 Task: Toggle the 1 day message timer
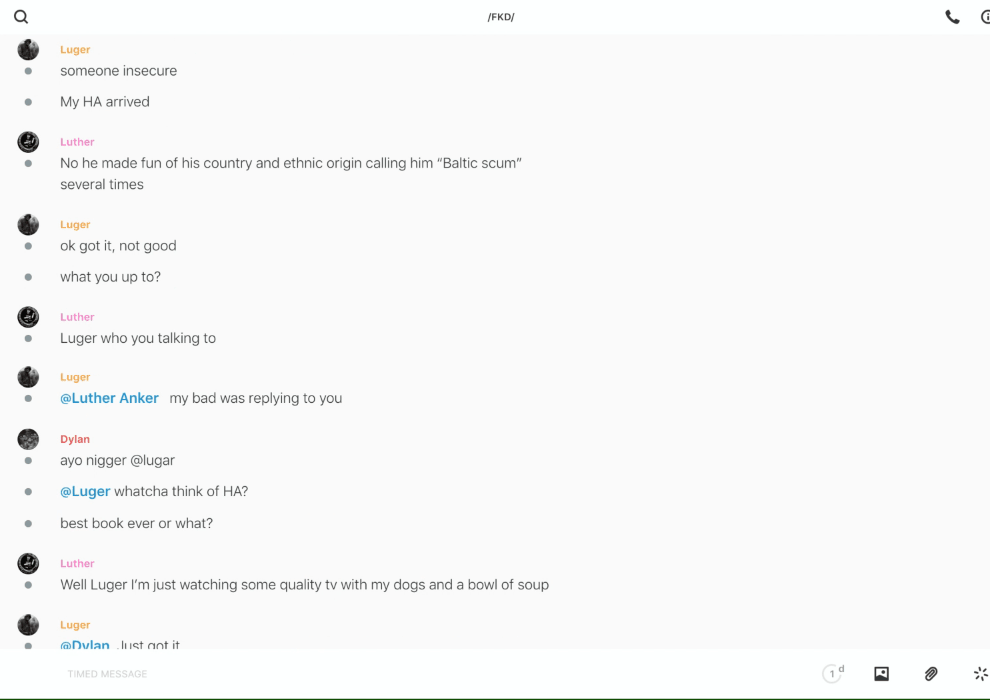833,674
